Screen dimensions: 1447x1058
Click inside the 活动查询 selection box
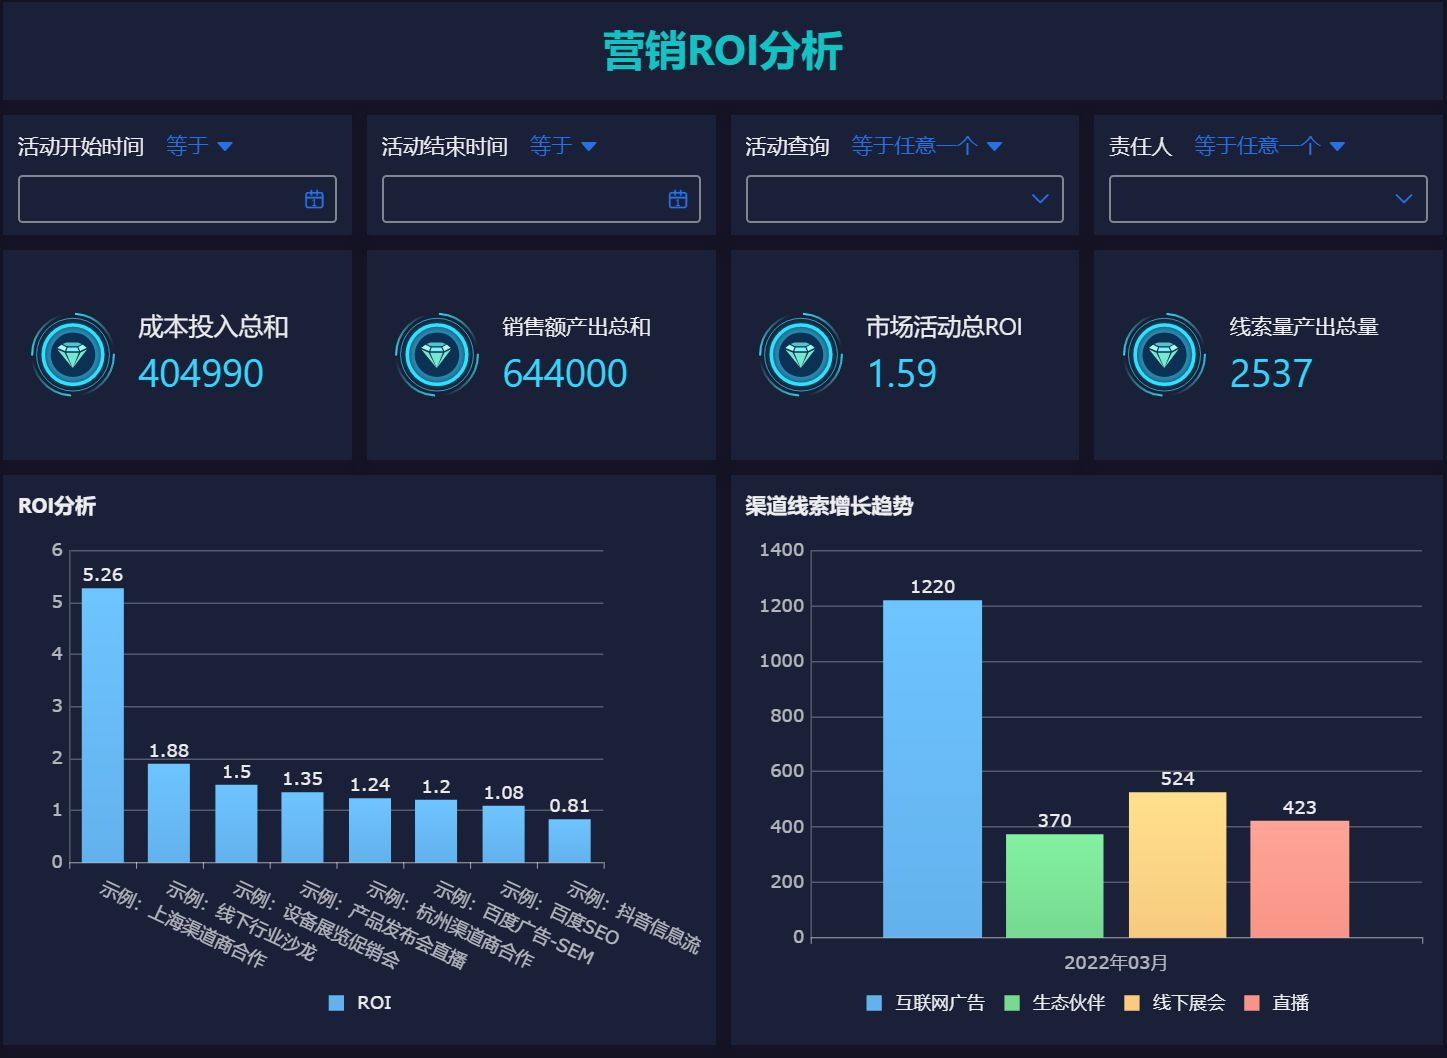(900, 199)
